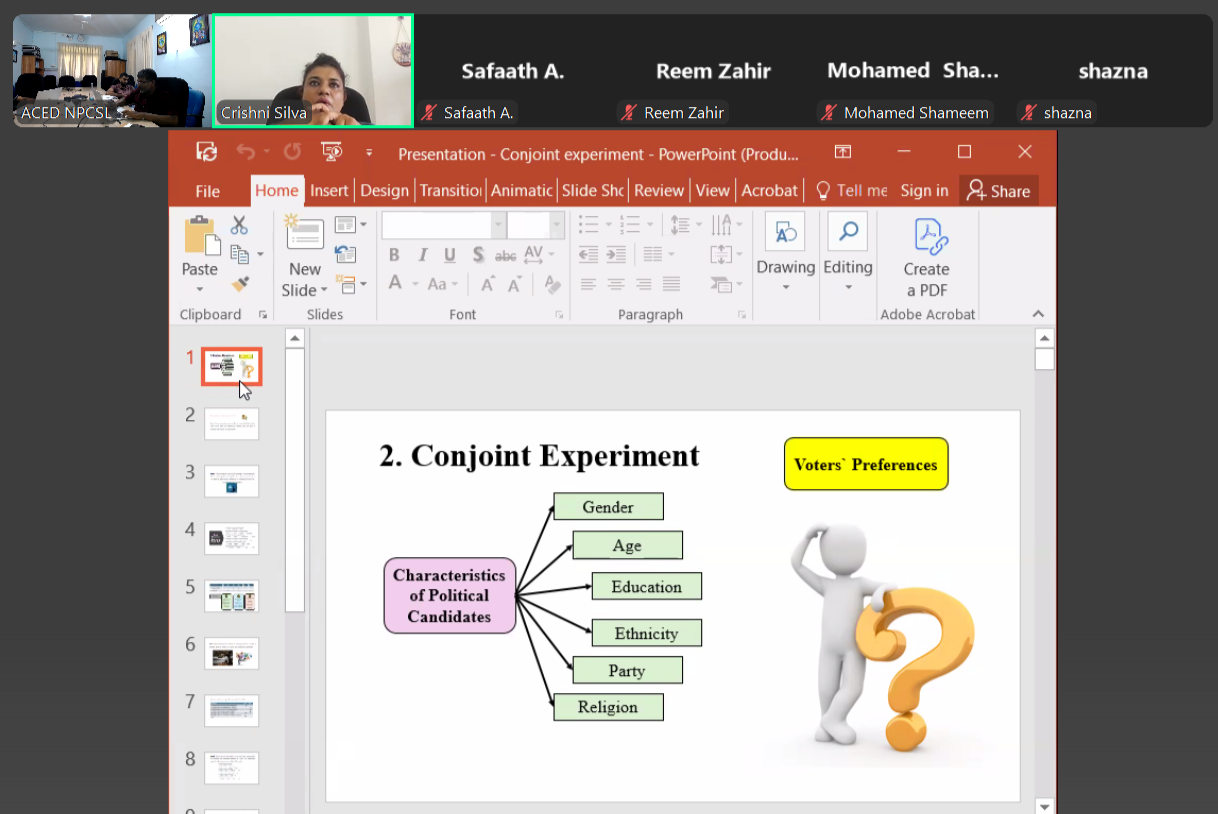Click Sign in
Screen dimensions: 1218x814
click(x=924, y=191)
